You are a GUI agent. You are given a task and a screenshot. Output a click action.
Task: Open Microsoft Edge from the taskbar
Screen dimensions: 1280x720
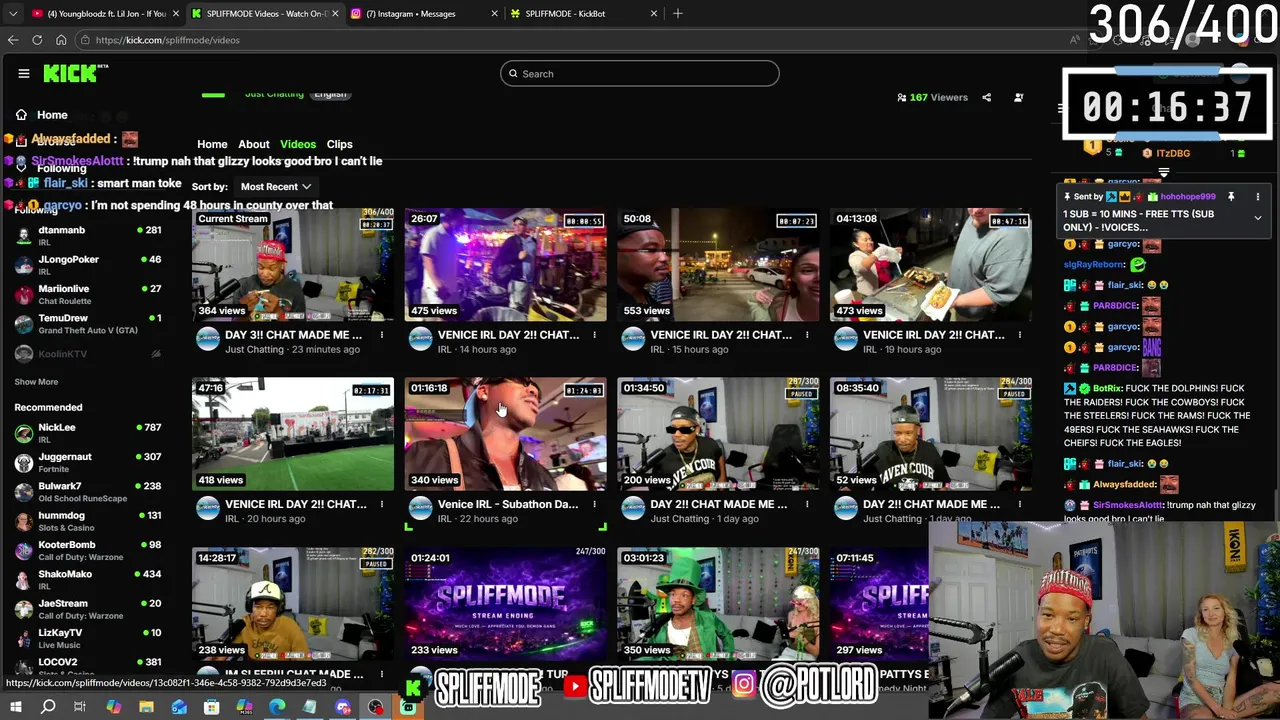(x=277, y=707)
